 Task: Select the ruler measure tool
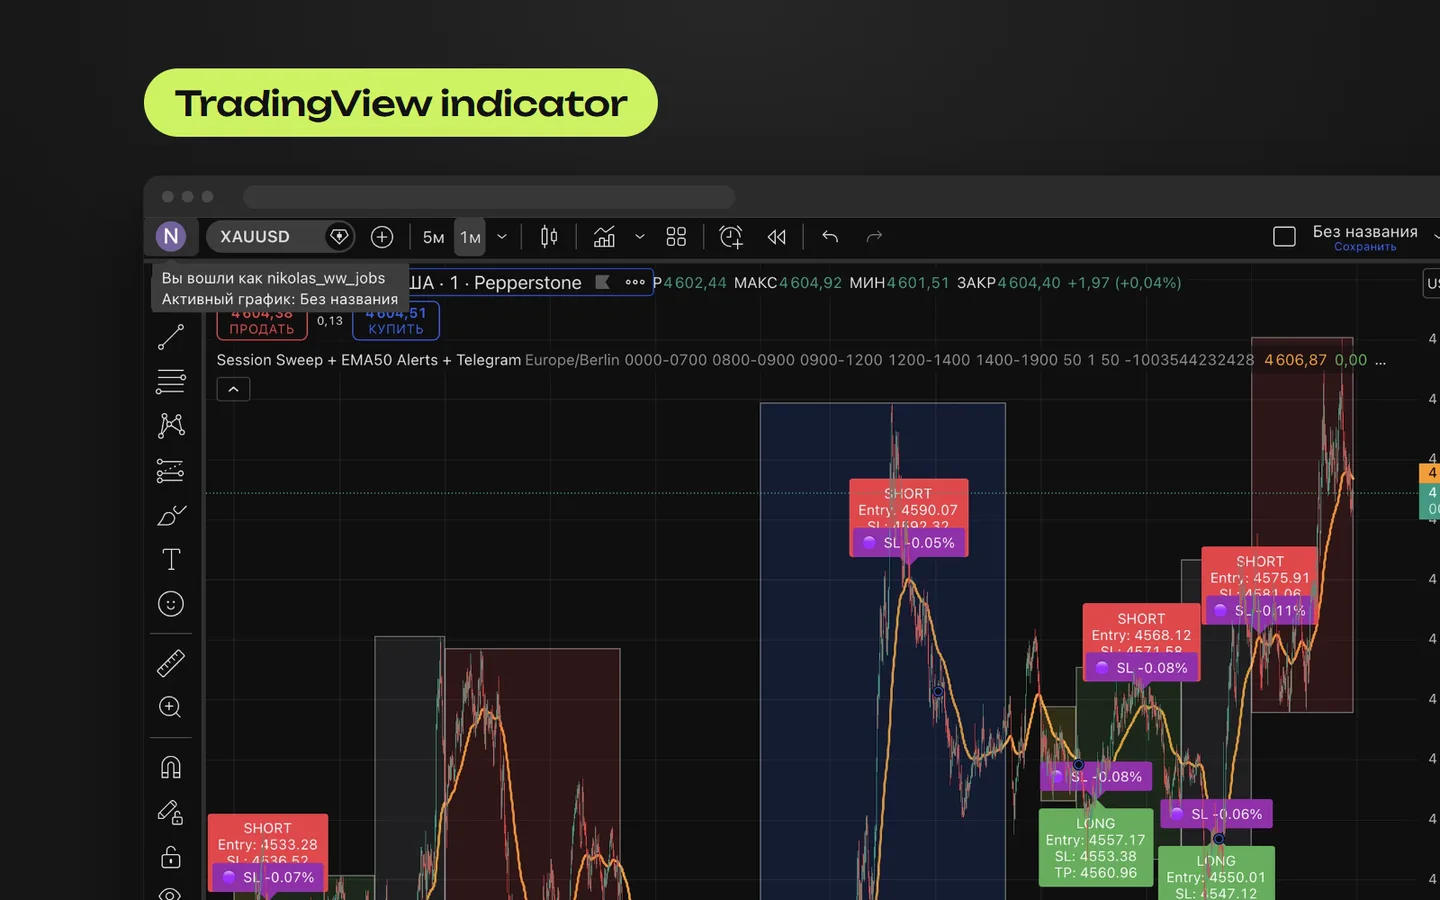(171, 663)
